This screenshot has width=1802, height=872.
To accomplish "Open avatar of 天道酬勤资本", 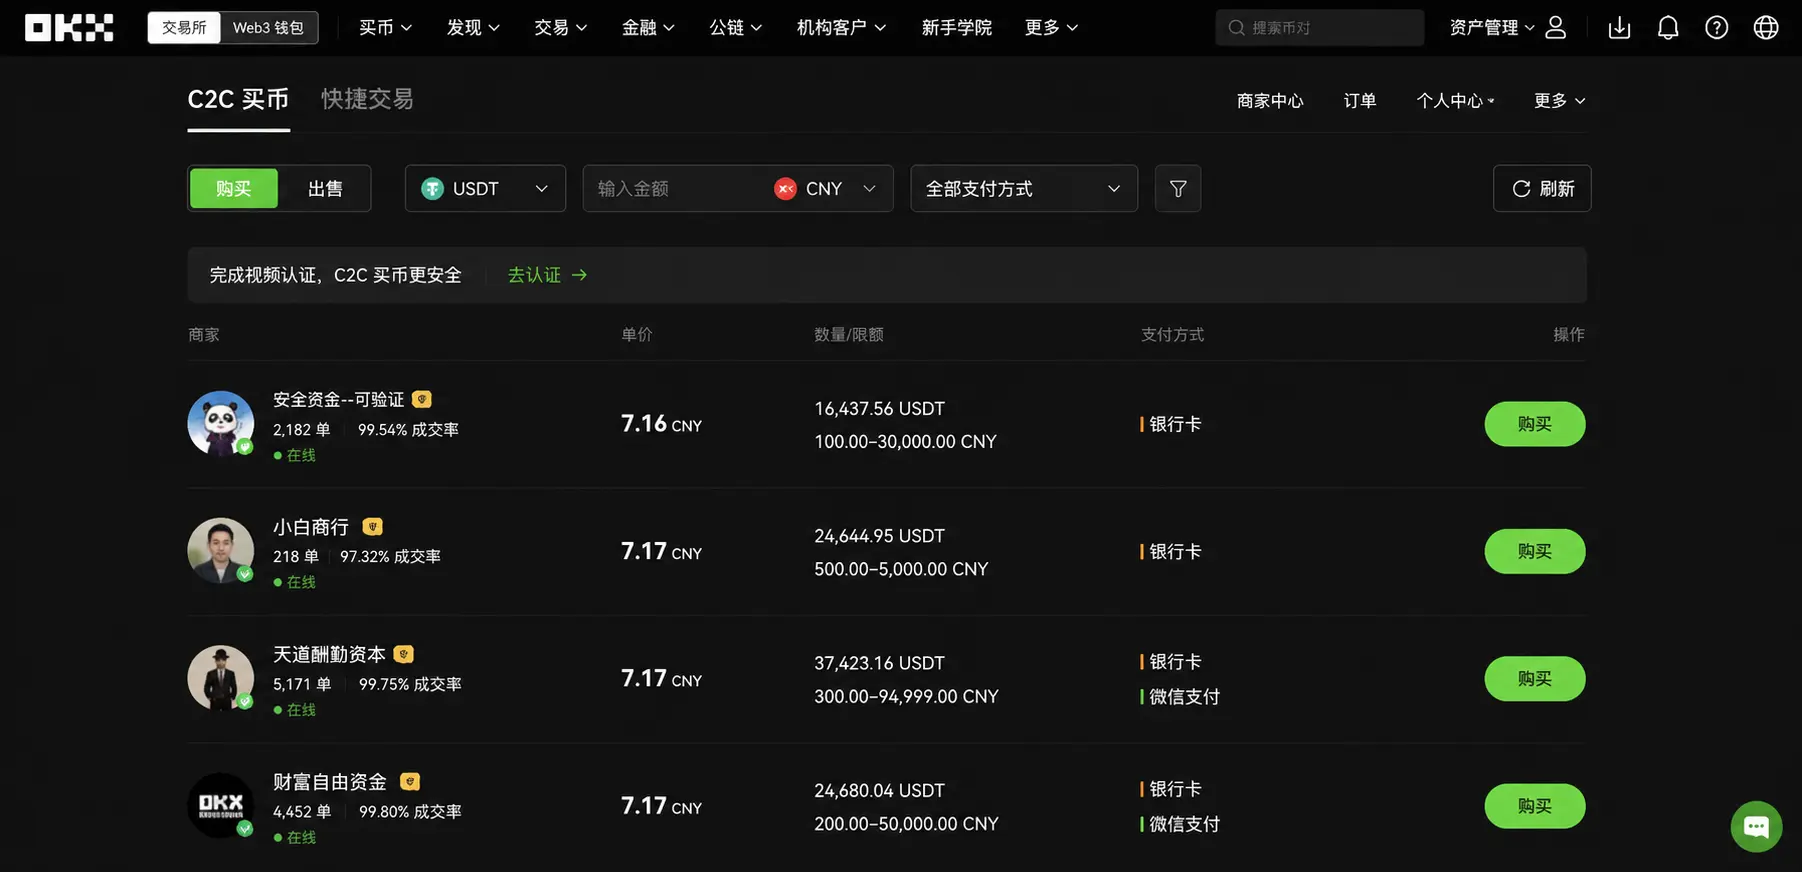I will click(x=221, y=678).
